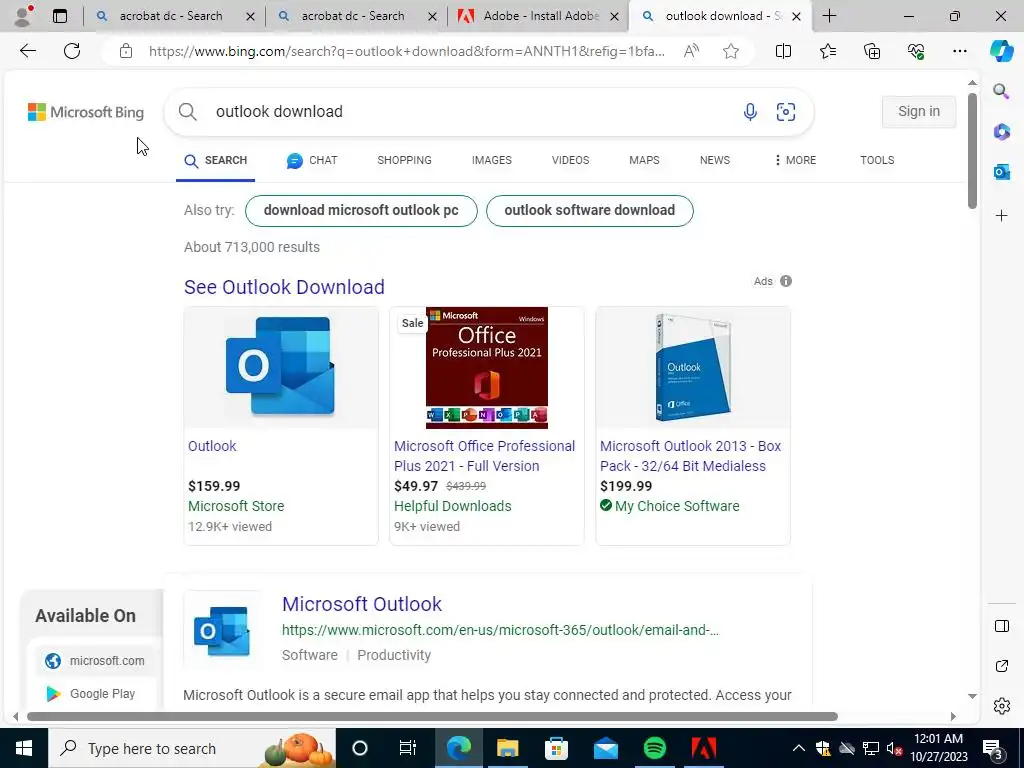Select the CHAT search tab

coord(312,160)
